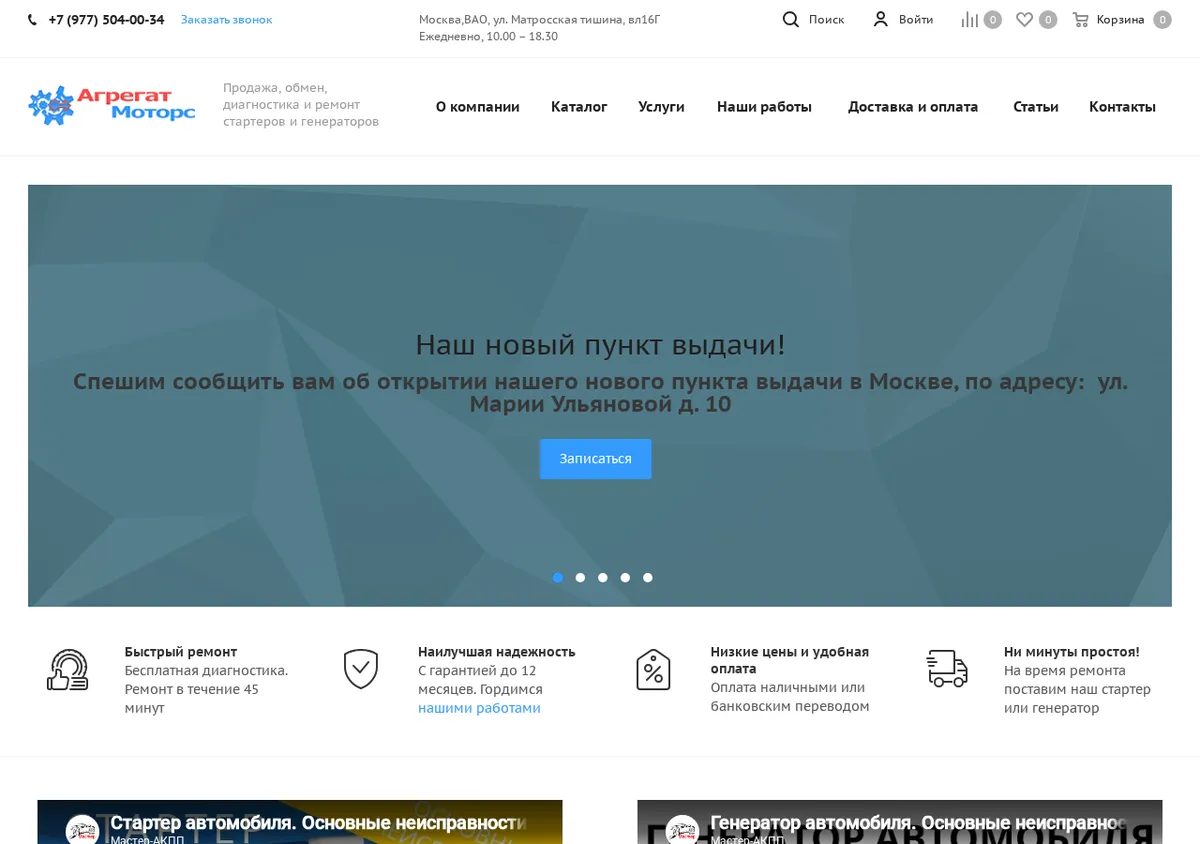Select the third slider dot
The image size is (1200, 844).
click(603, 577)
